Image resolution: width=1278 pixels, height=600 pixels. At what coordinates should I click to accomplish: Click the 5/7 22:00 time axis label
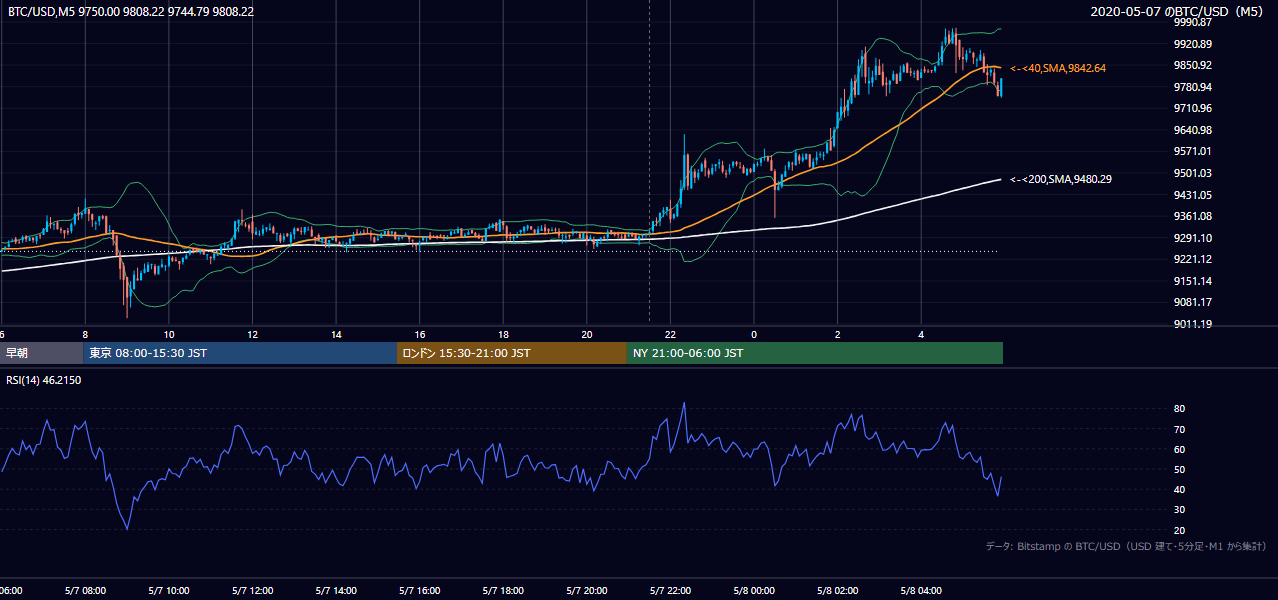click(x=670, y=591)
